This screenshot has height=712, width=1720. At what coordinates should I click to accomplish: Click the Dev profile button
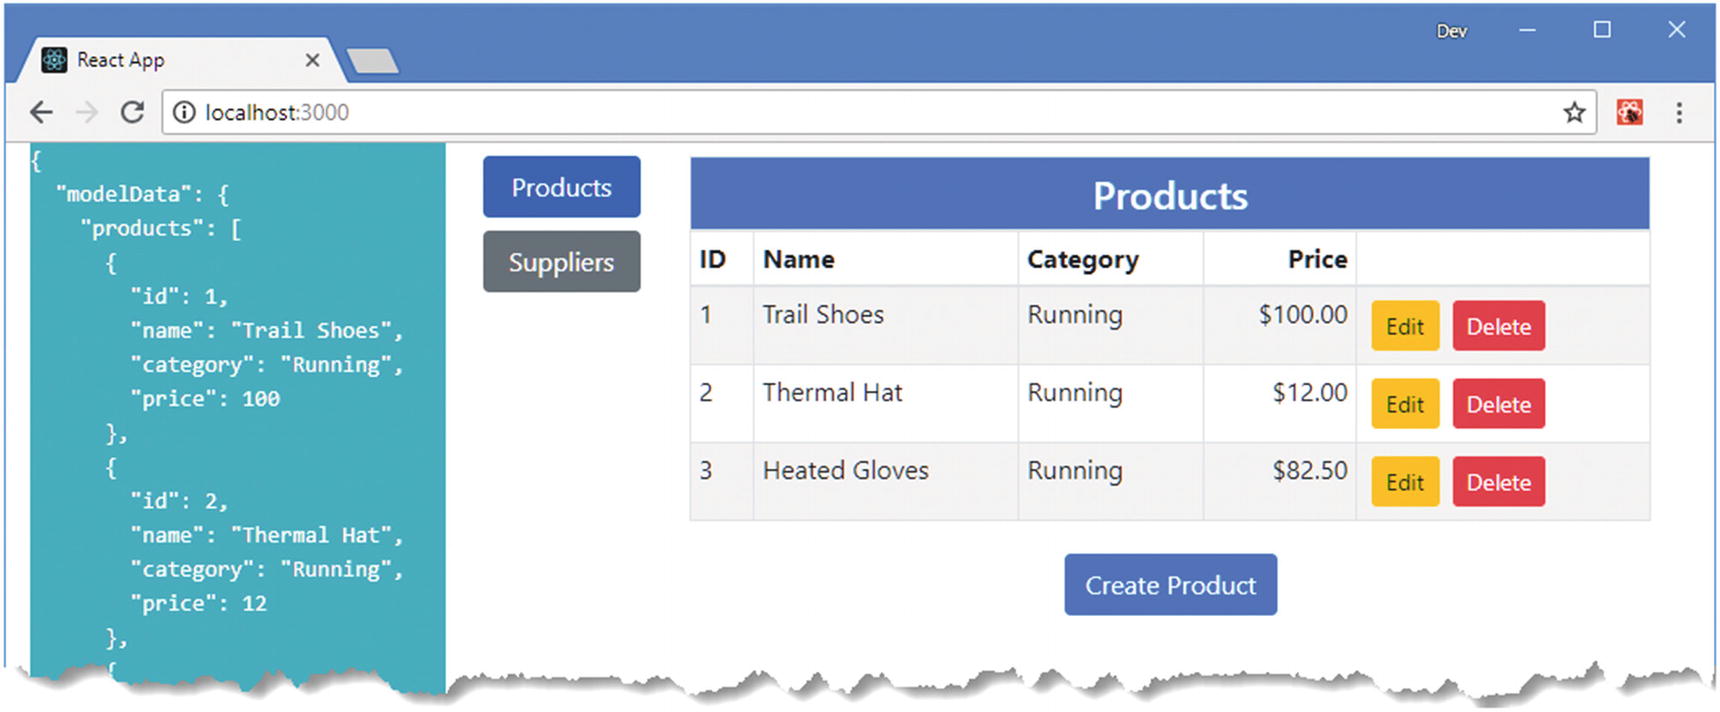point(1451,31)
